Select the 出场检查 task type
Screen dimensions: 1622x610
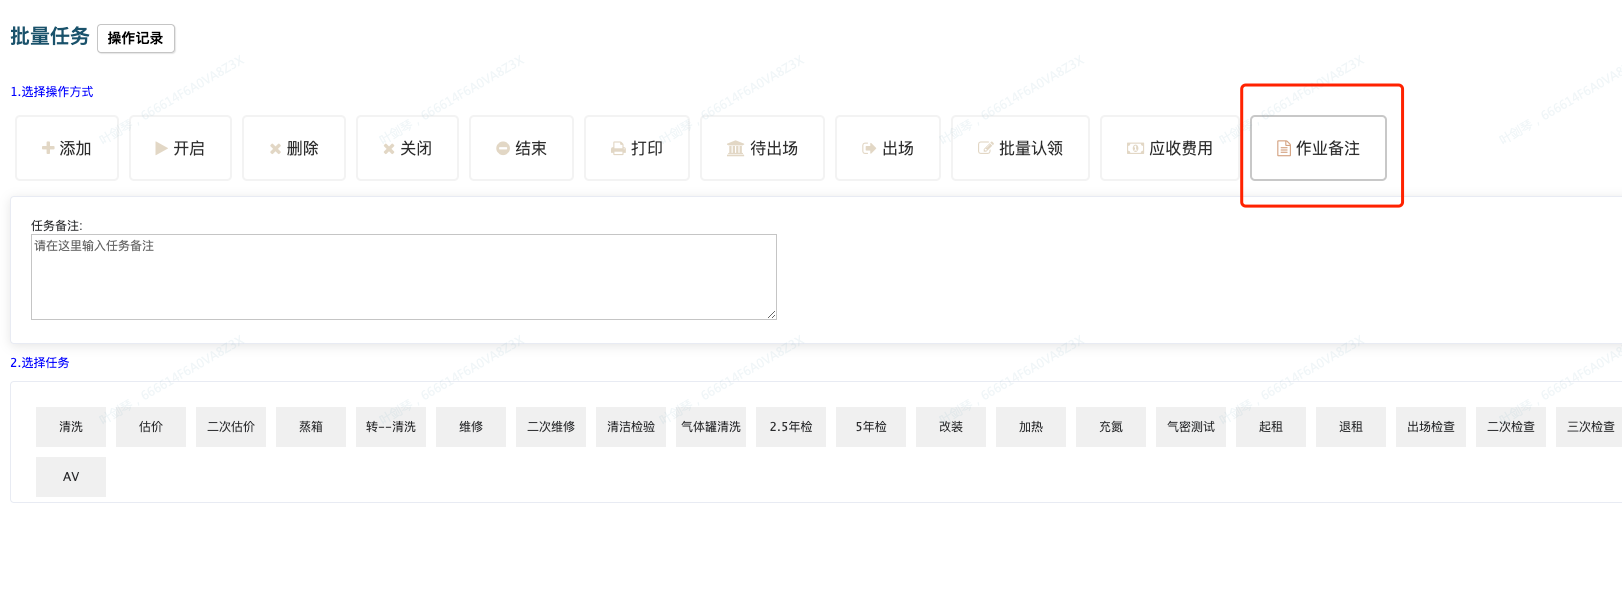(x=1431, y=427)
